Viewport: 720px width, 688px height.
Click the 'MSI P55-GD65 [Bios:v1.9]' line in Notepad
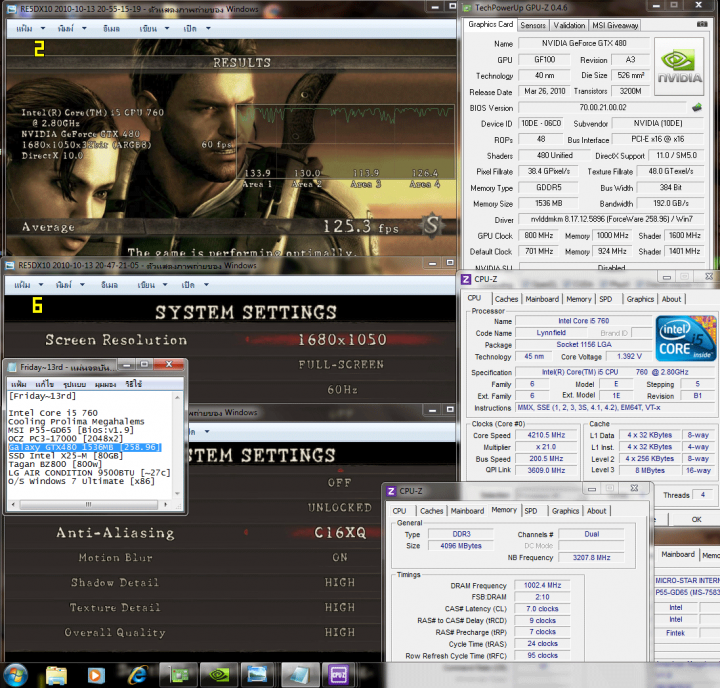[71, 430]
